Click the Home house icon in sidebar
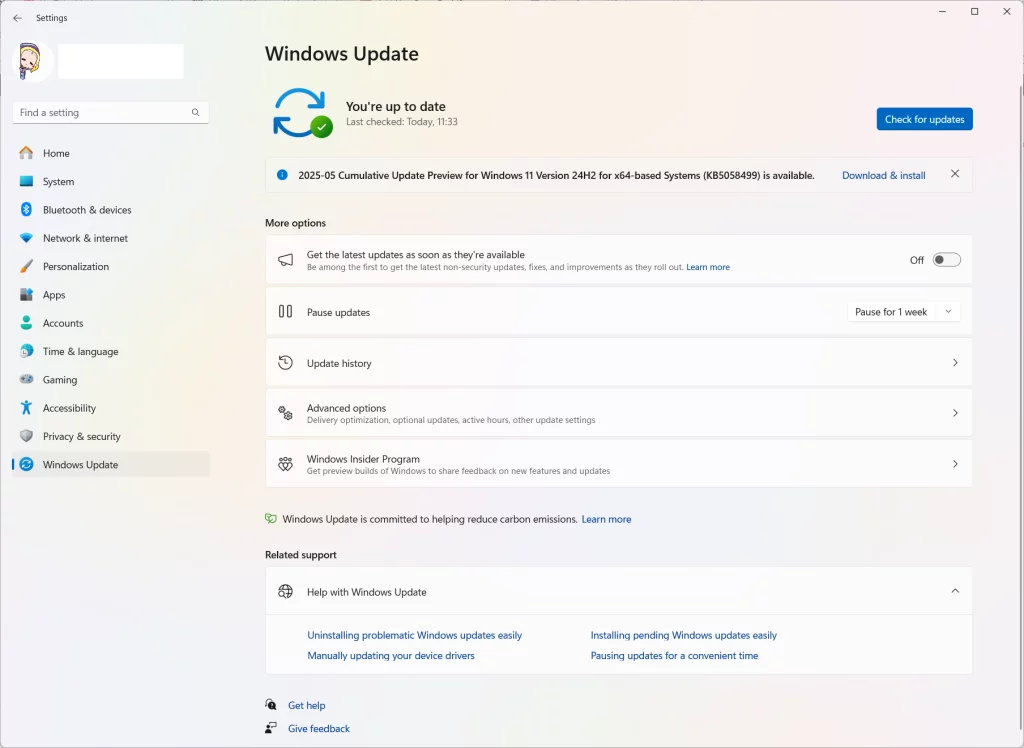Viewport: 1024px width, 748px height. pyautogui.click(x=26, y=153)
